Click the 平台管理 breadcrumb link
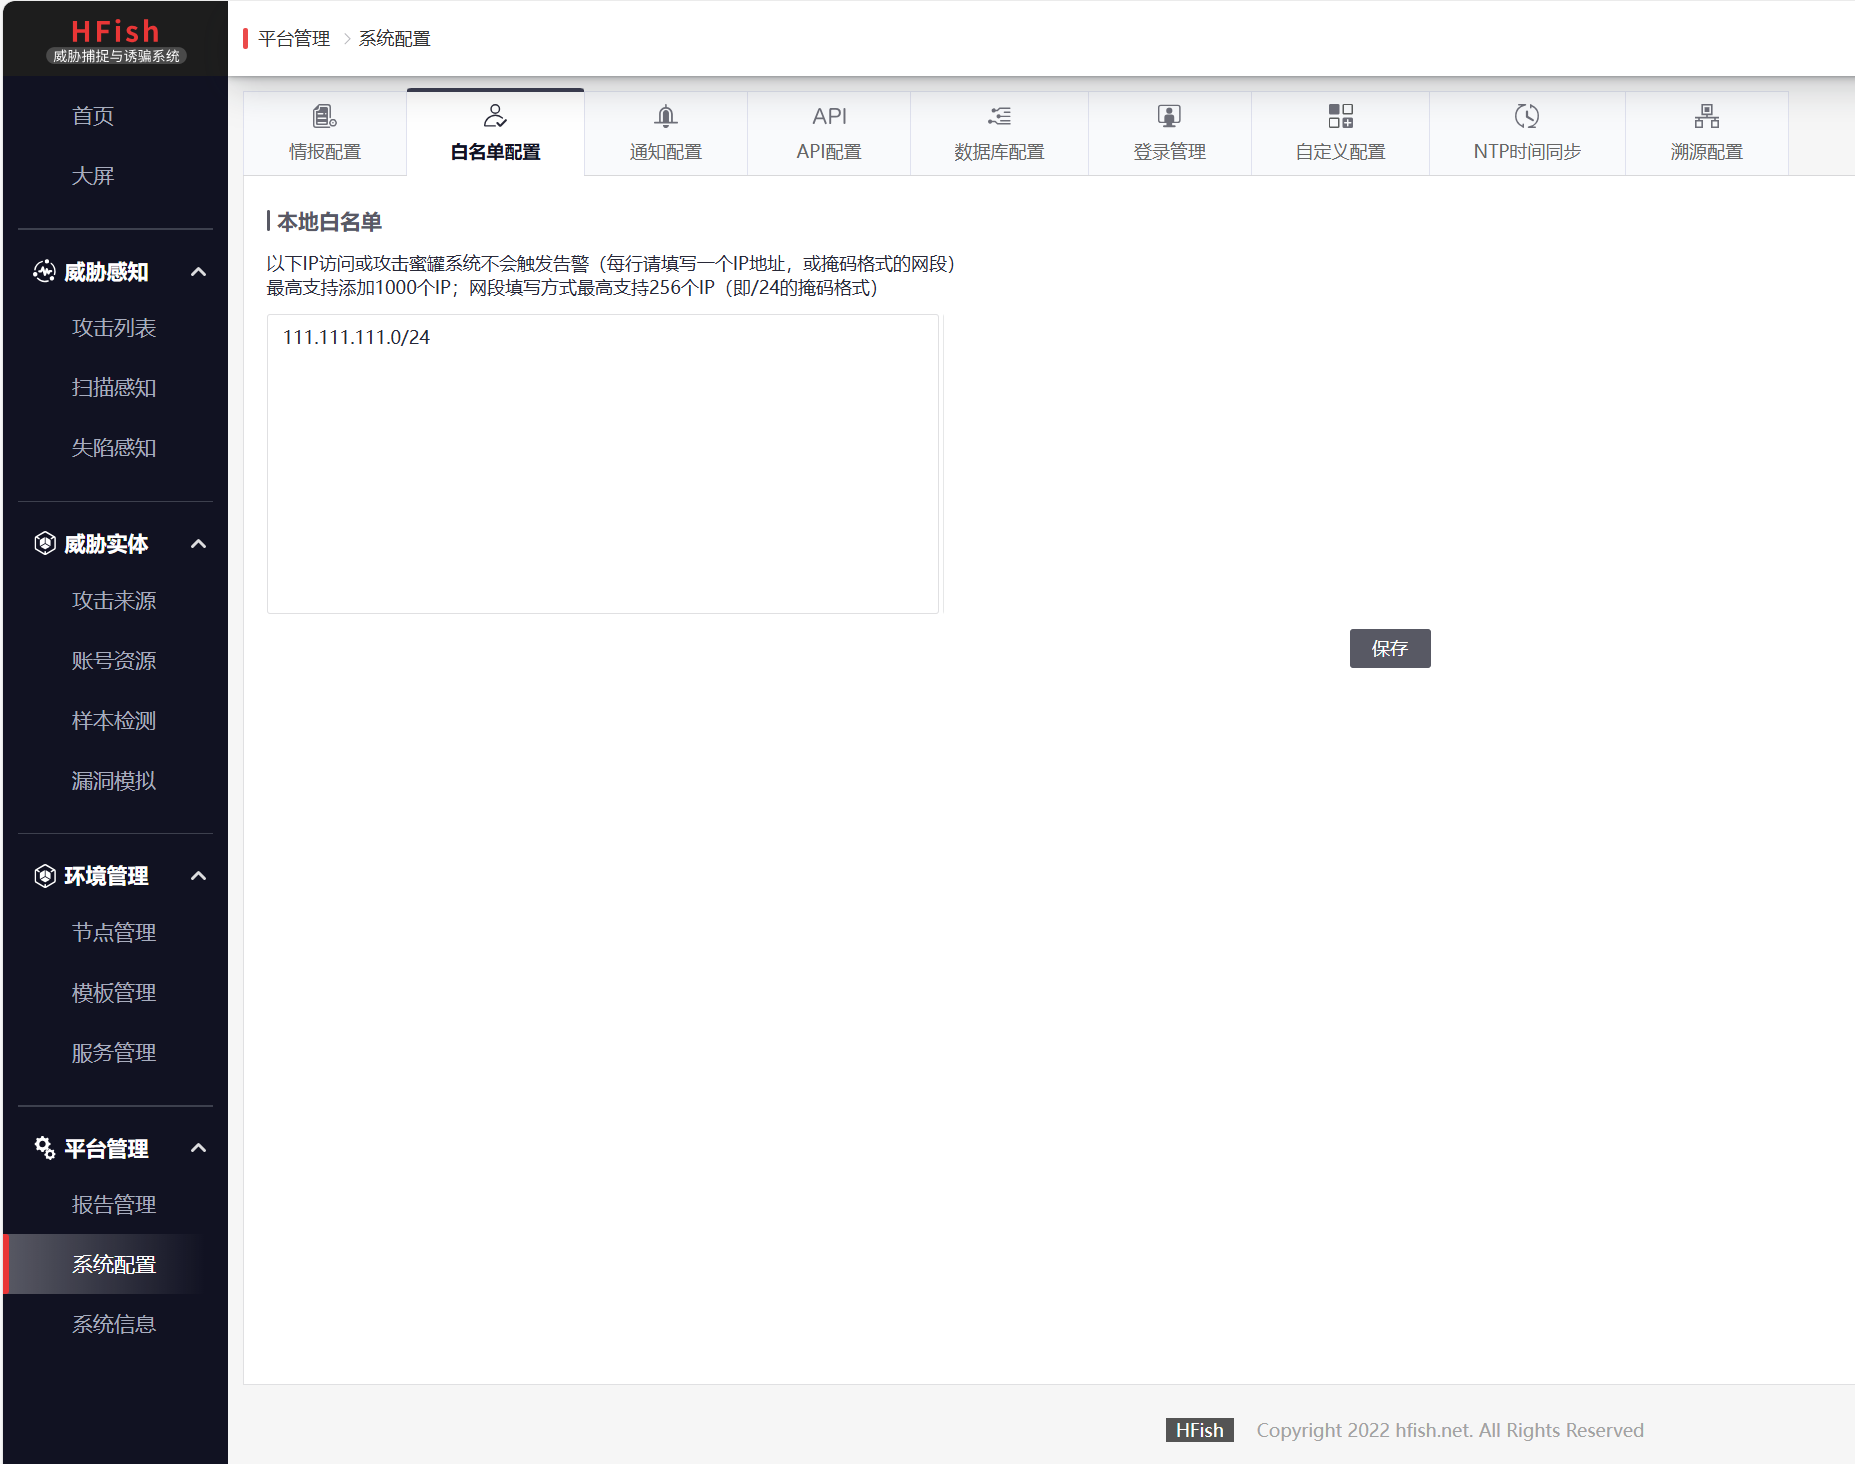 [x=294, y=39]
